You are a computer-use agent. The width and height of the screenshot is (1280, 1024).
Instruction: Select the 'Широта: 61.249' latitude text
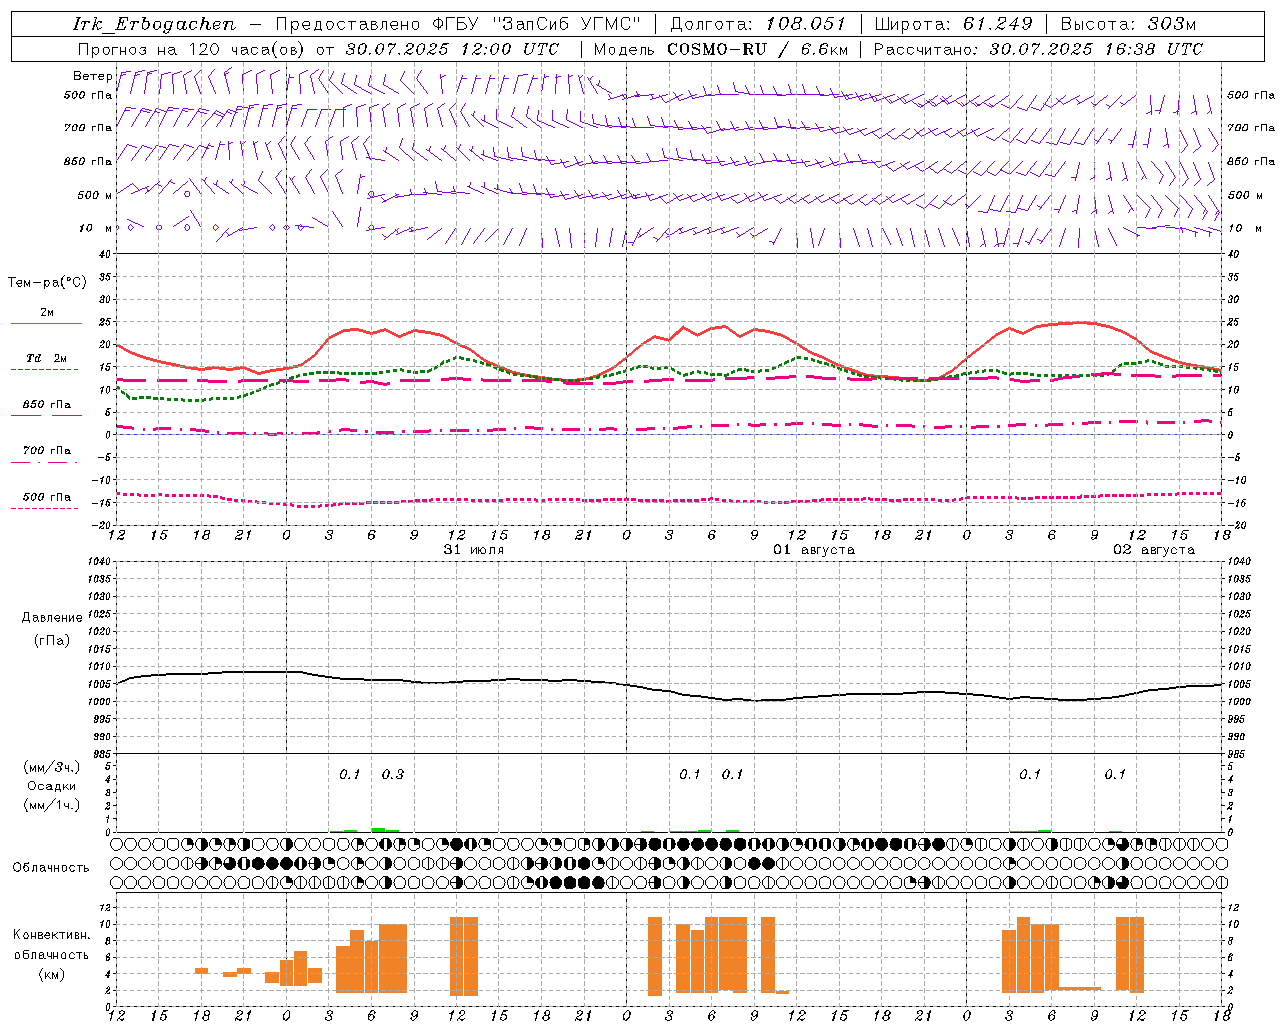click(953, 24)
